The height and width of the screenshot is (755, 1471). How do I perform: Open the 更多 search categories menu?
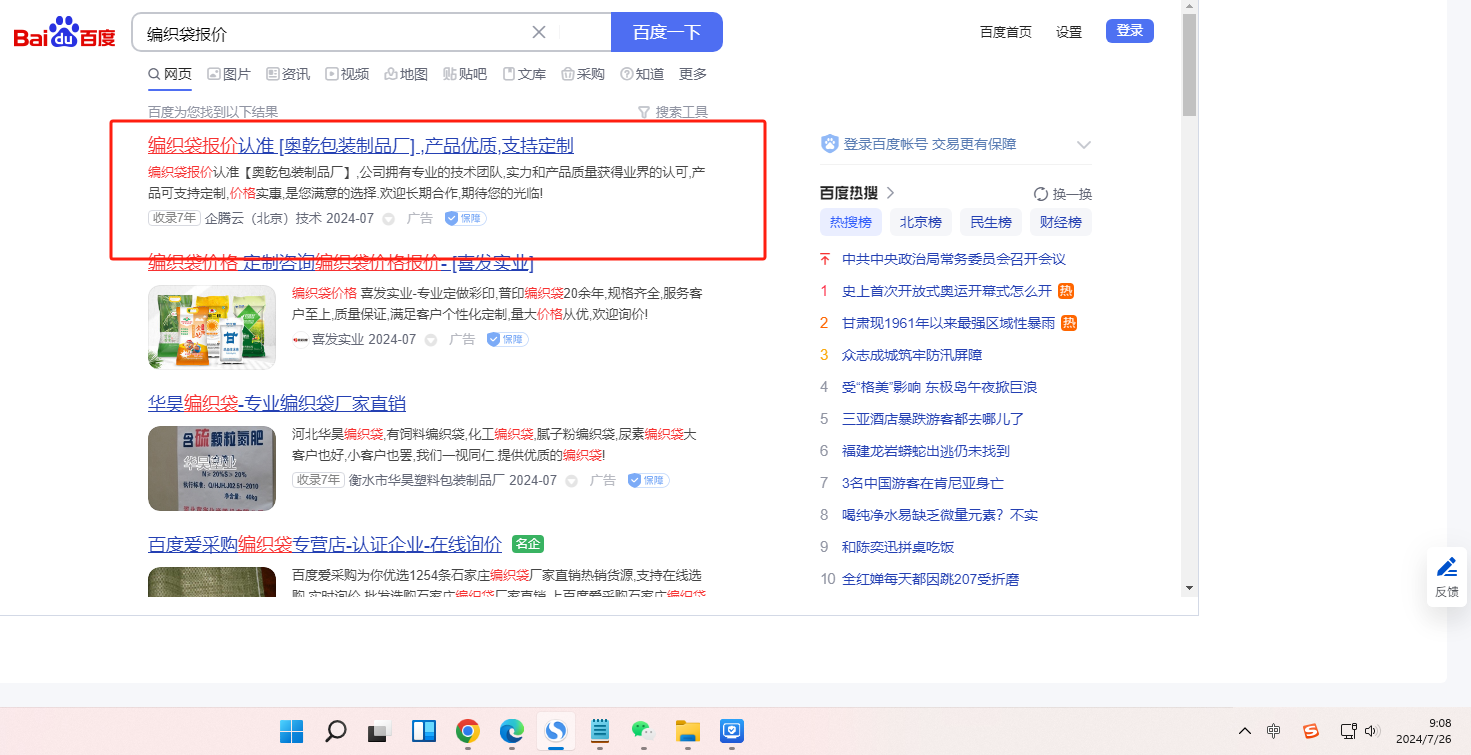[693, 74]
